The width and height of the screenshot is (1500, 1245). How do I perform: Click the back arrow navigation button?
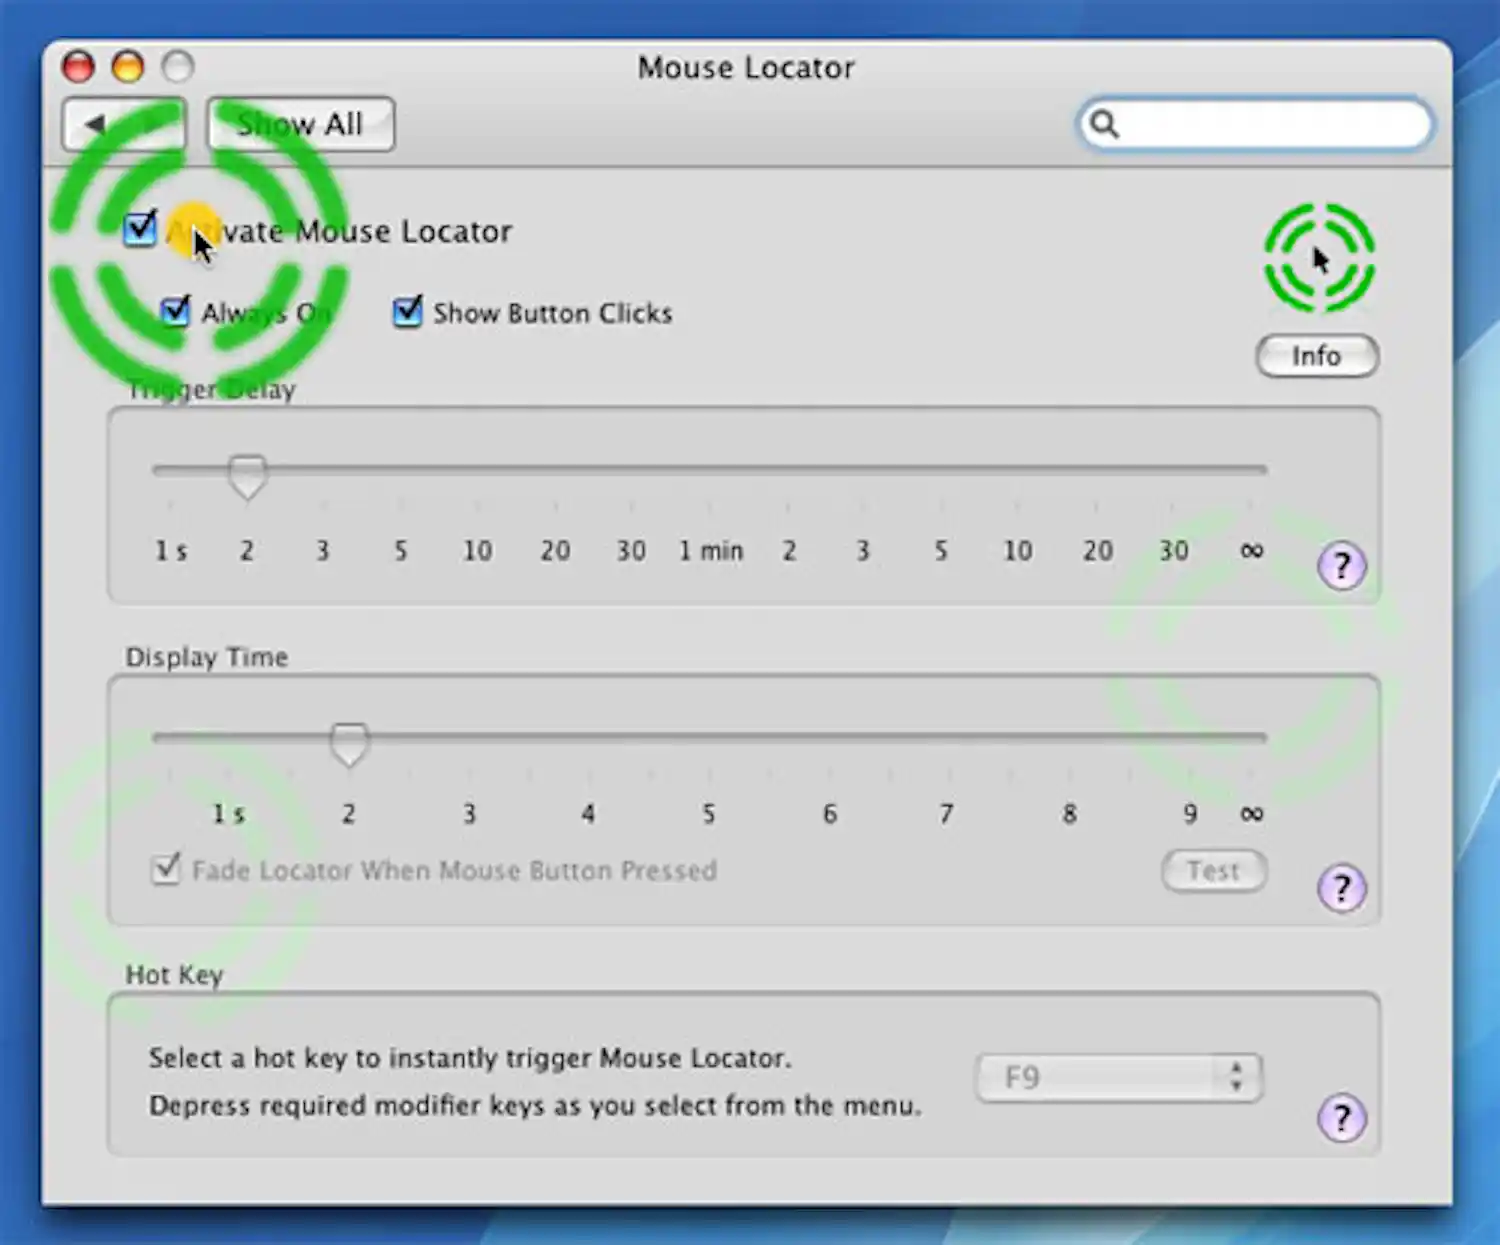(x=96, y=124)
